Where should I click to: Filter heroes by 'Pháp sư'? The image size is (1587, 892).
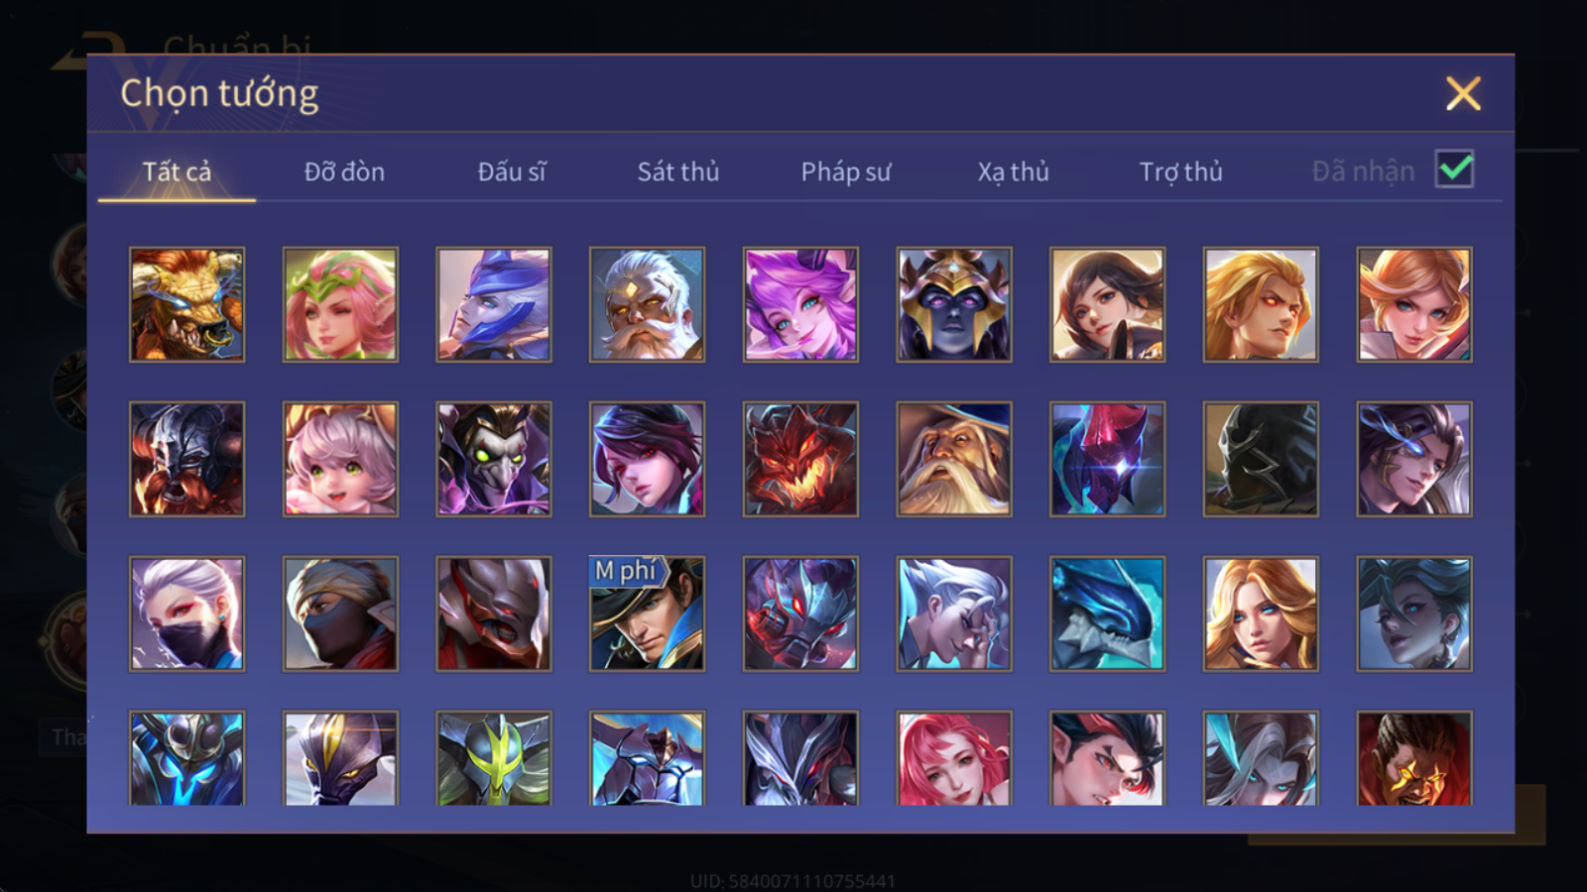coord(845,172)
